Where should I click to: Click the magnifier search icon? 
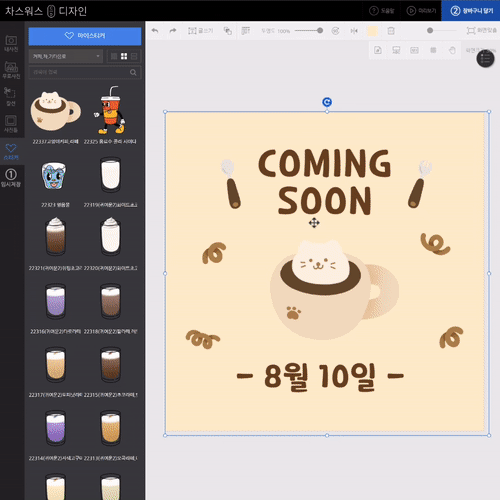tap(133, 72)
